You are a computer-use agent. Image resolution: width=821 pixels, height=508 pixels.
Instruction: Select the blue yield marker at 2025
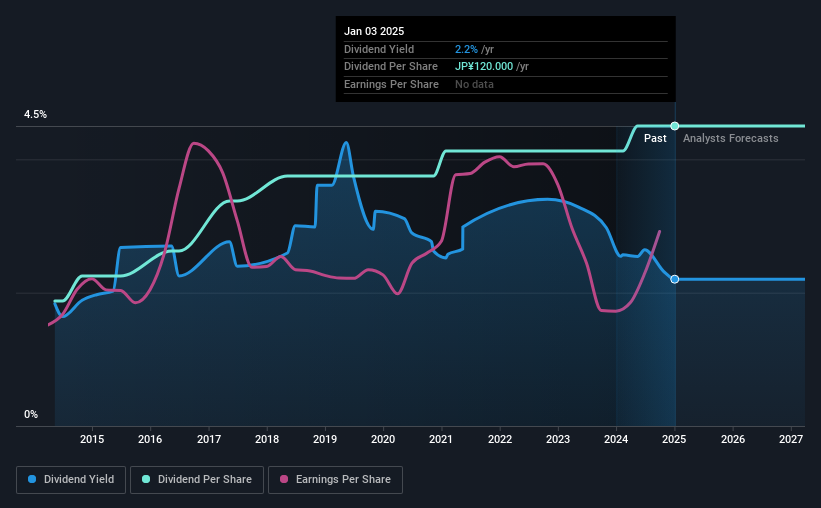675,279
